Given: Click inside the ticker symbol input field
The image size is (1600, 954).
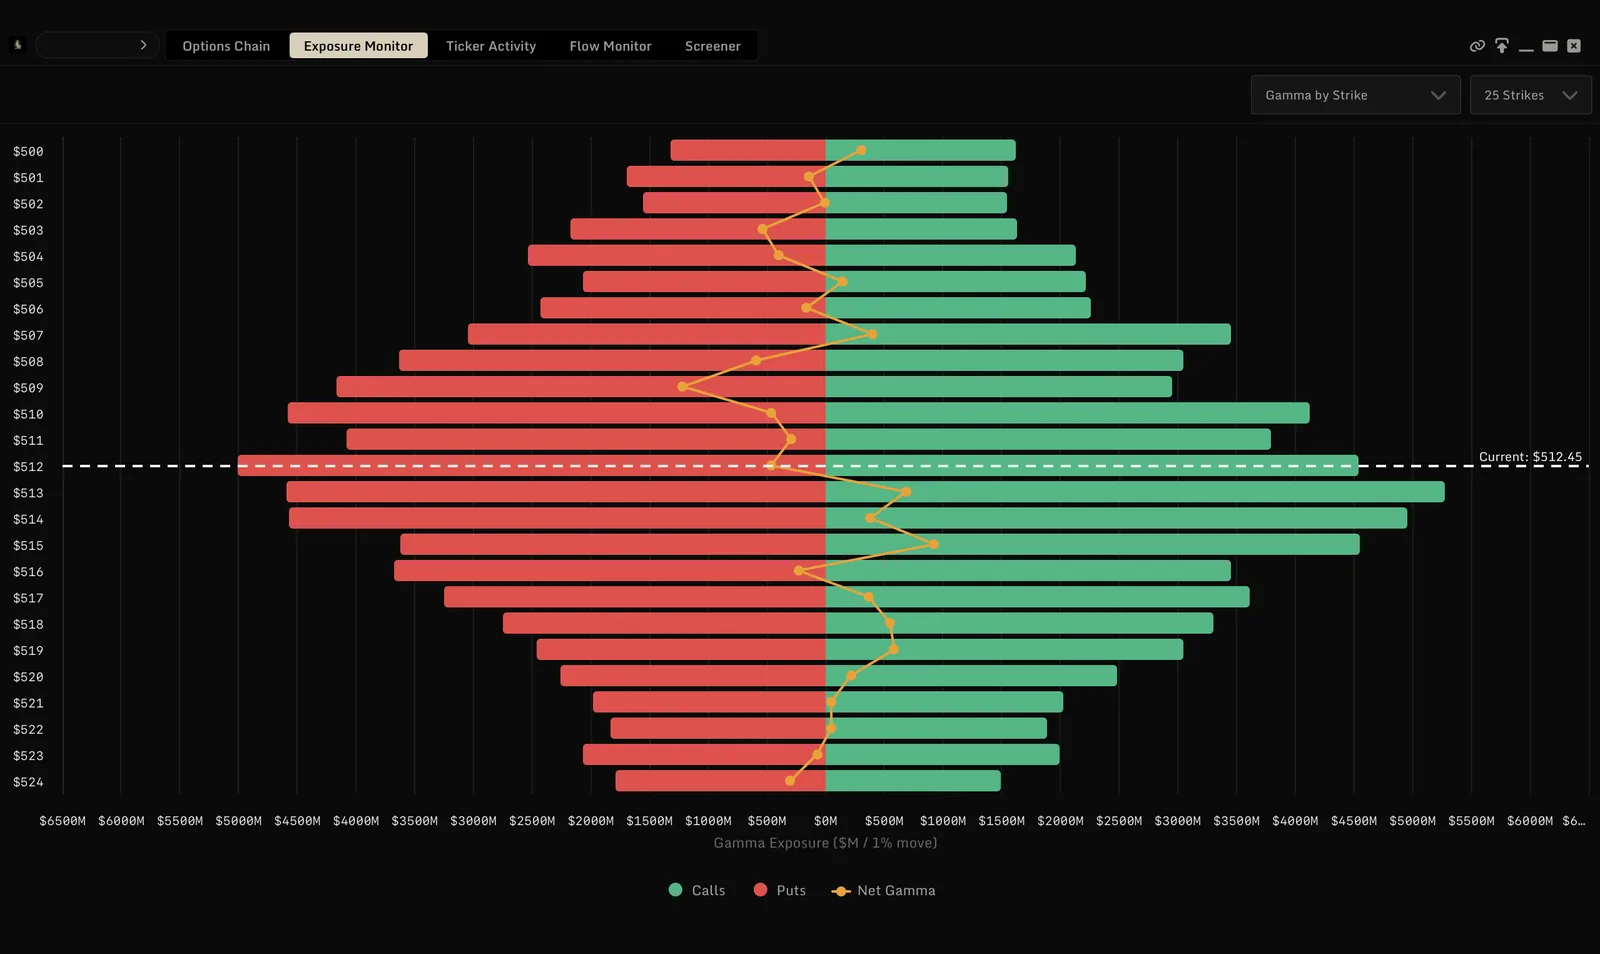Looking at the screenshot, I should [85, 45].
